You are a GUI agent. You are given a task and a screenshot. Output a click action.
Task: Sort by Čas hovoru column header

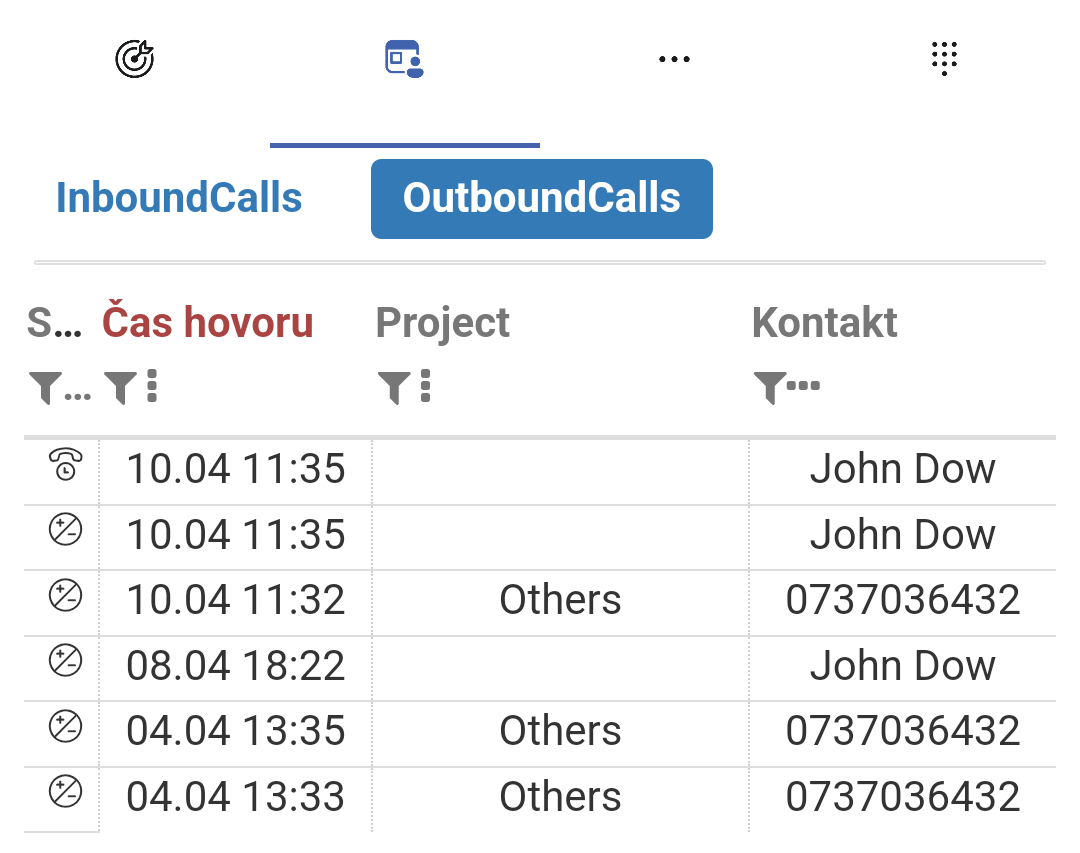[x=208, y=322]
